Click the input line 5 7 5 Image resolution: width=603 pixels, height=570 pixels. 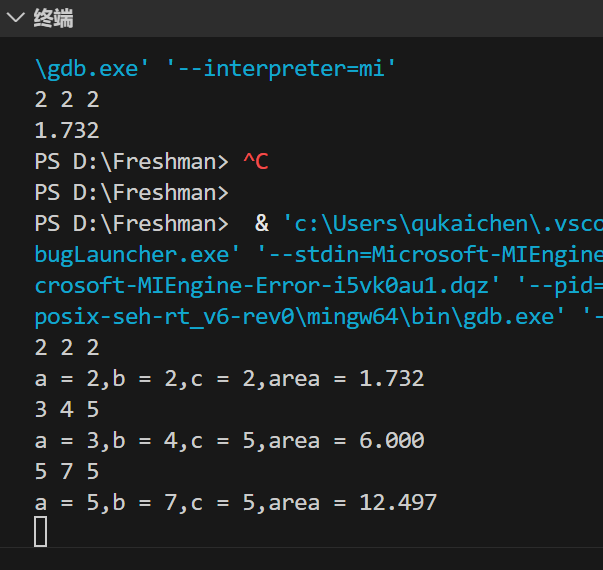(x=67, y=471)
